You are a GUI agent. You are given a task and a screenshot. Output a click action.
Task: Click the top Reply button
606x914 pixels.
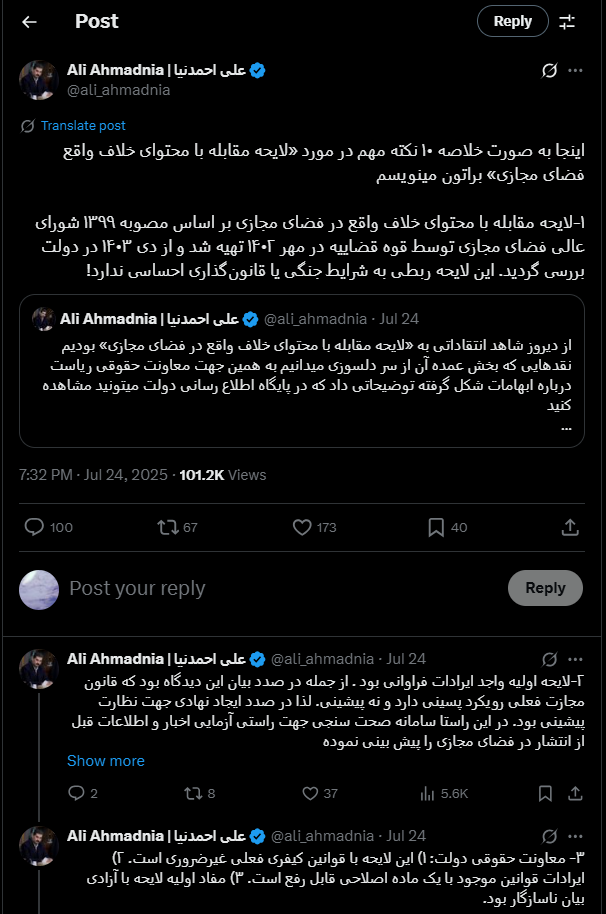513,21
